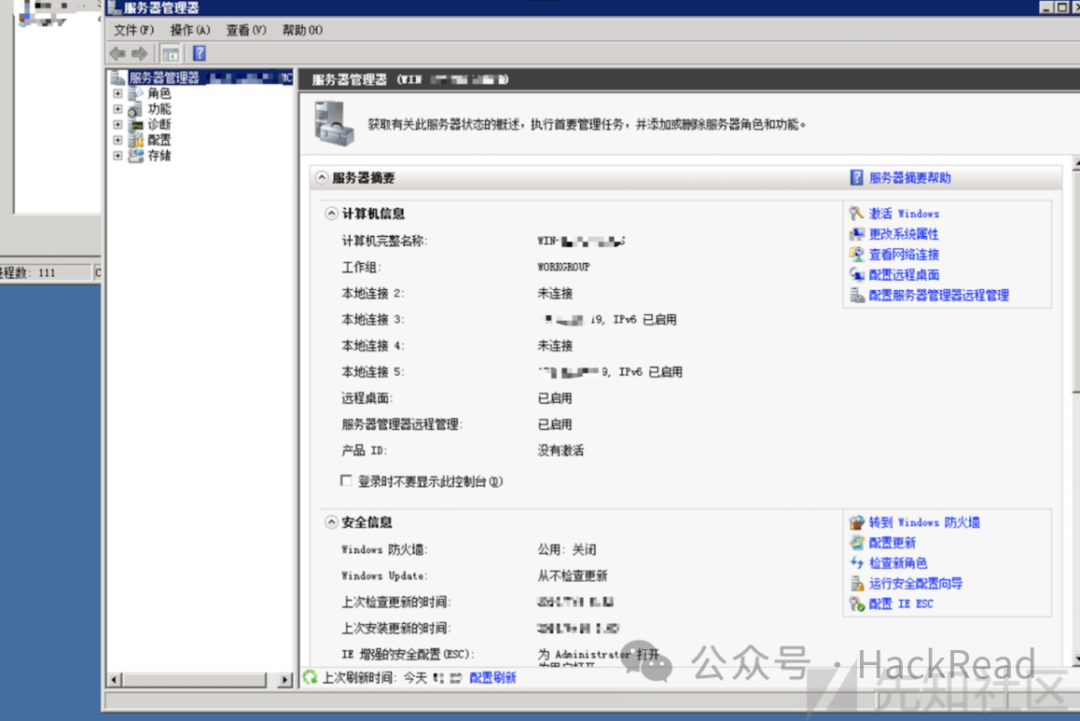Click 激活 Windows link
The image size is (1080, 721).
tap(904, 213)
